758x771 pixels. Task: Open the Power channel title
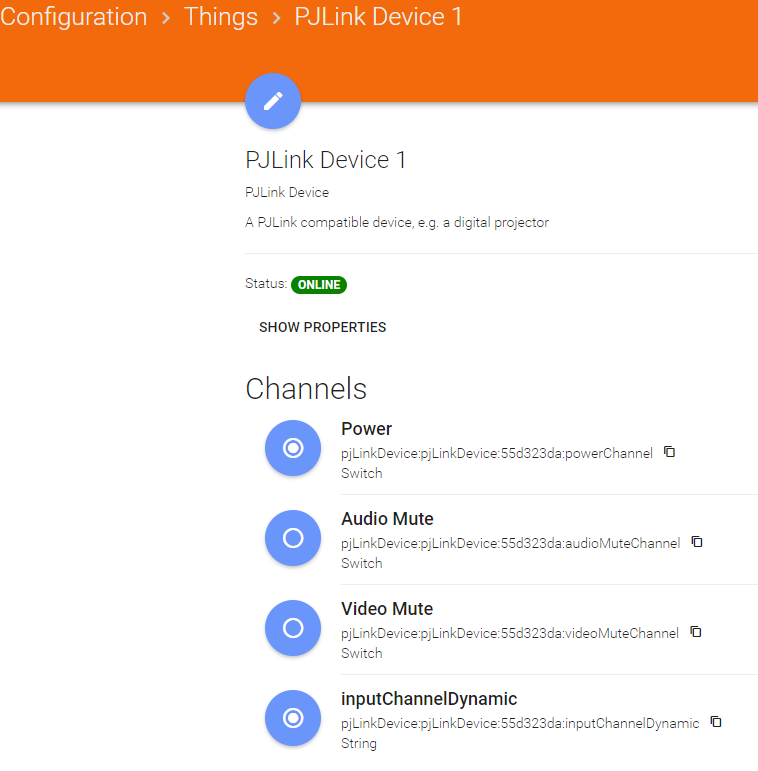(366, 429)
